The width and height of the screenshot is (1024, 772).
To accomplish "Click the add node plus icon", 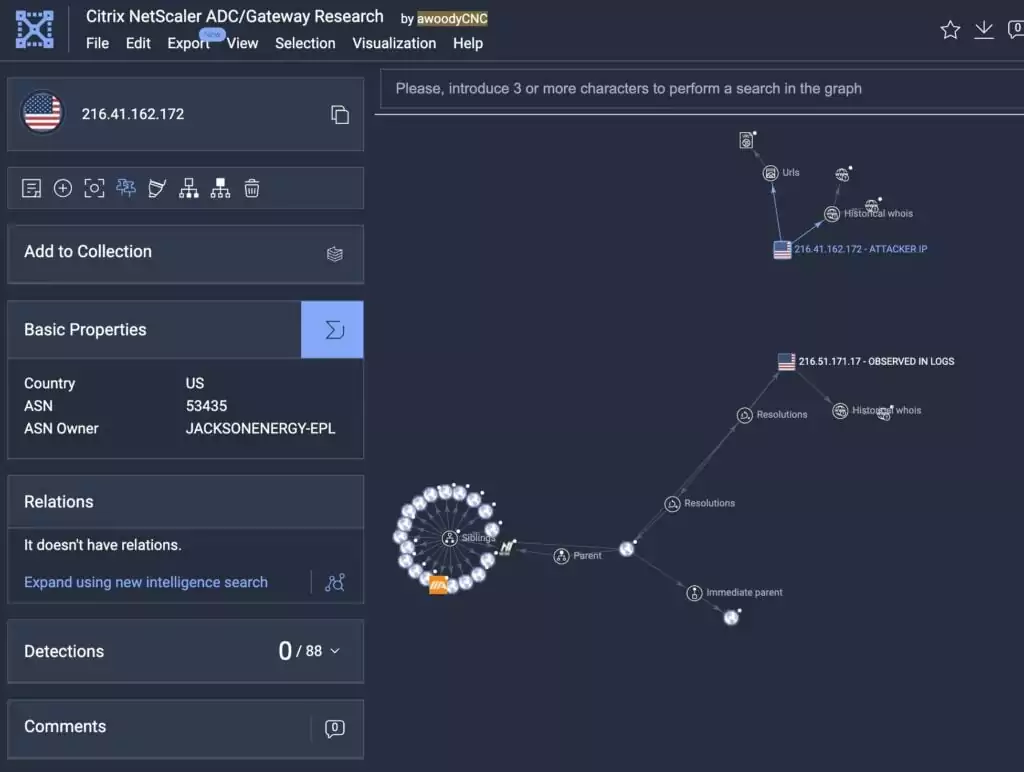I will click(x=63, y=189).
